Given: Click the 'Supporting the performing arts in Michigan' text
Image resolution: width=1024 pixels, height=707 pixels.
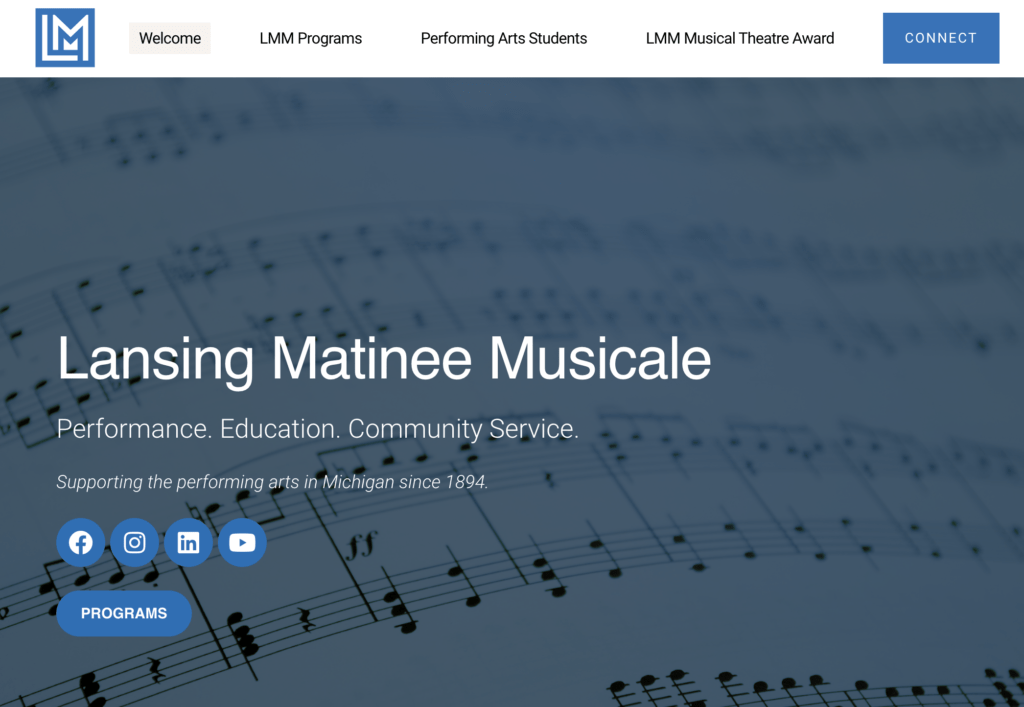Looking at the screenshot, I should click(225, 482).
